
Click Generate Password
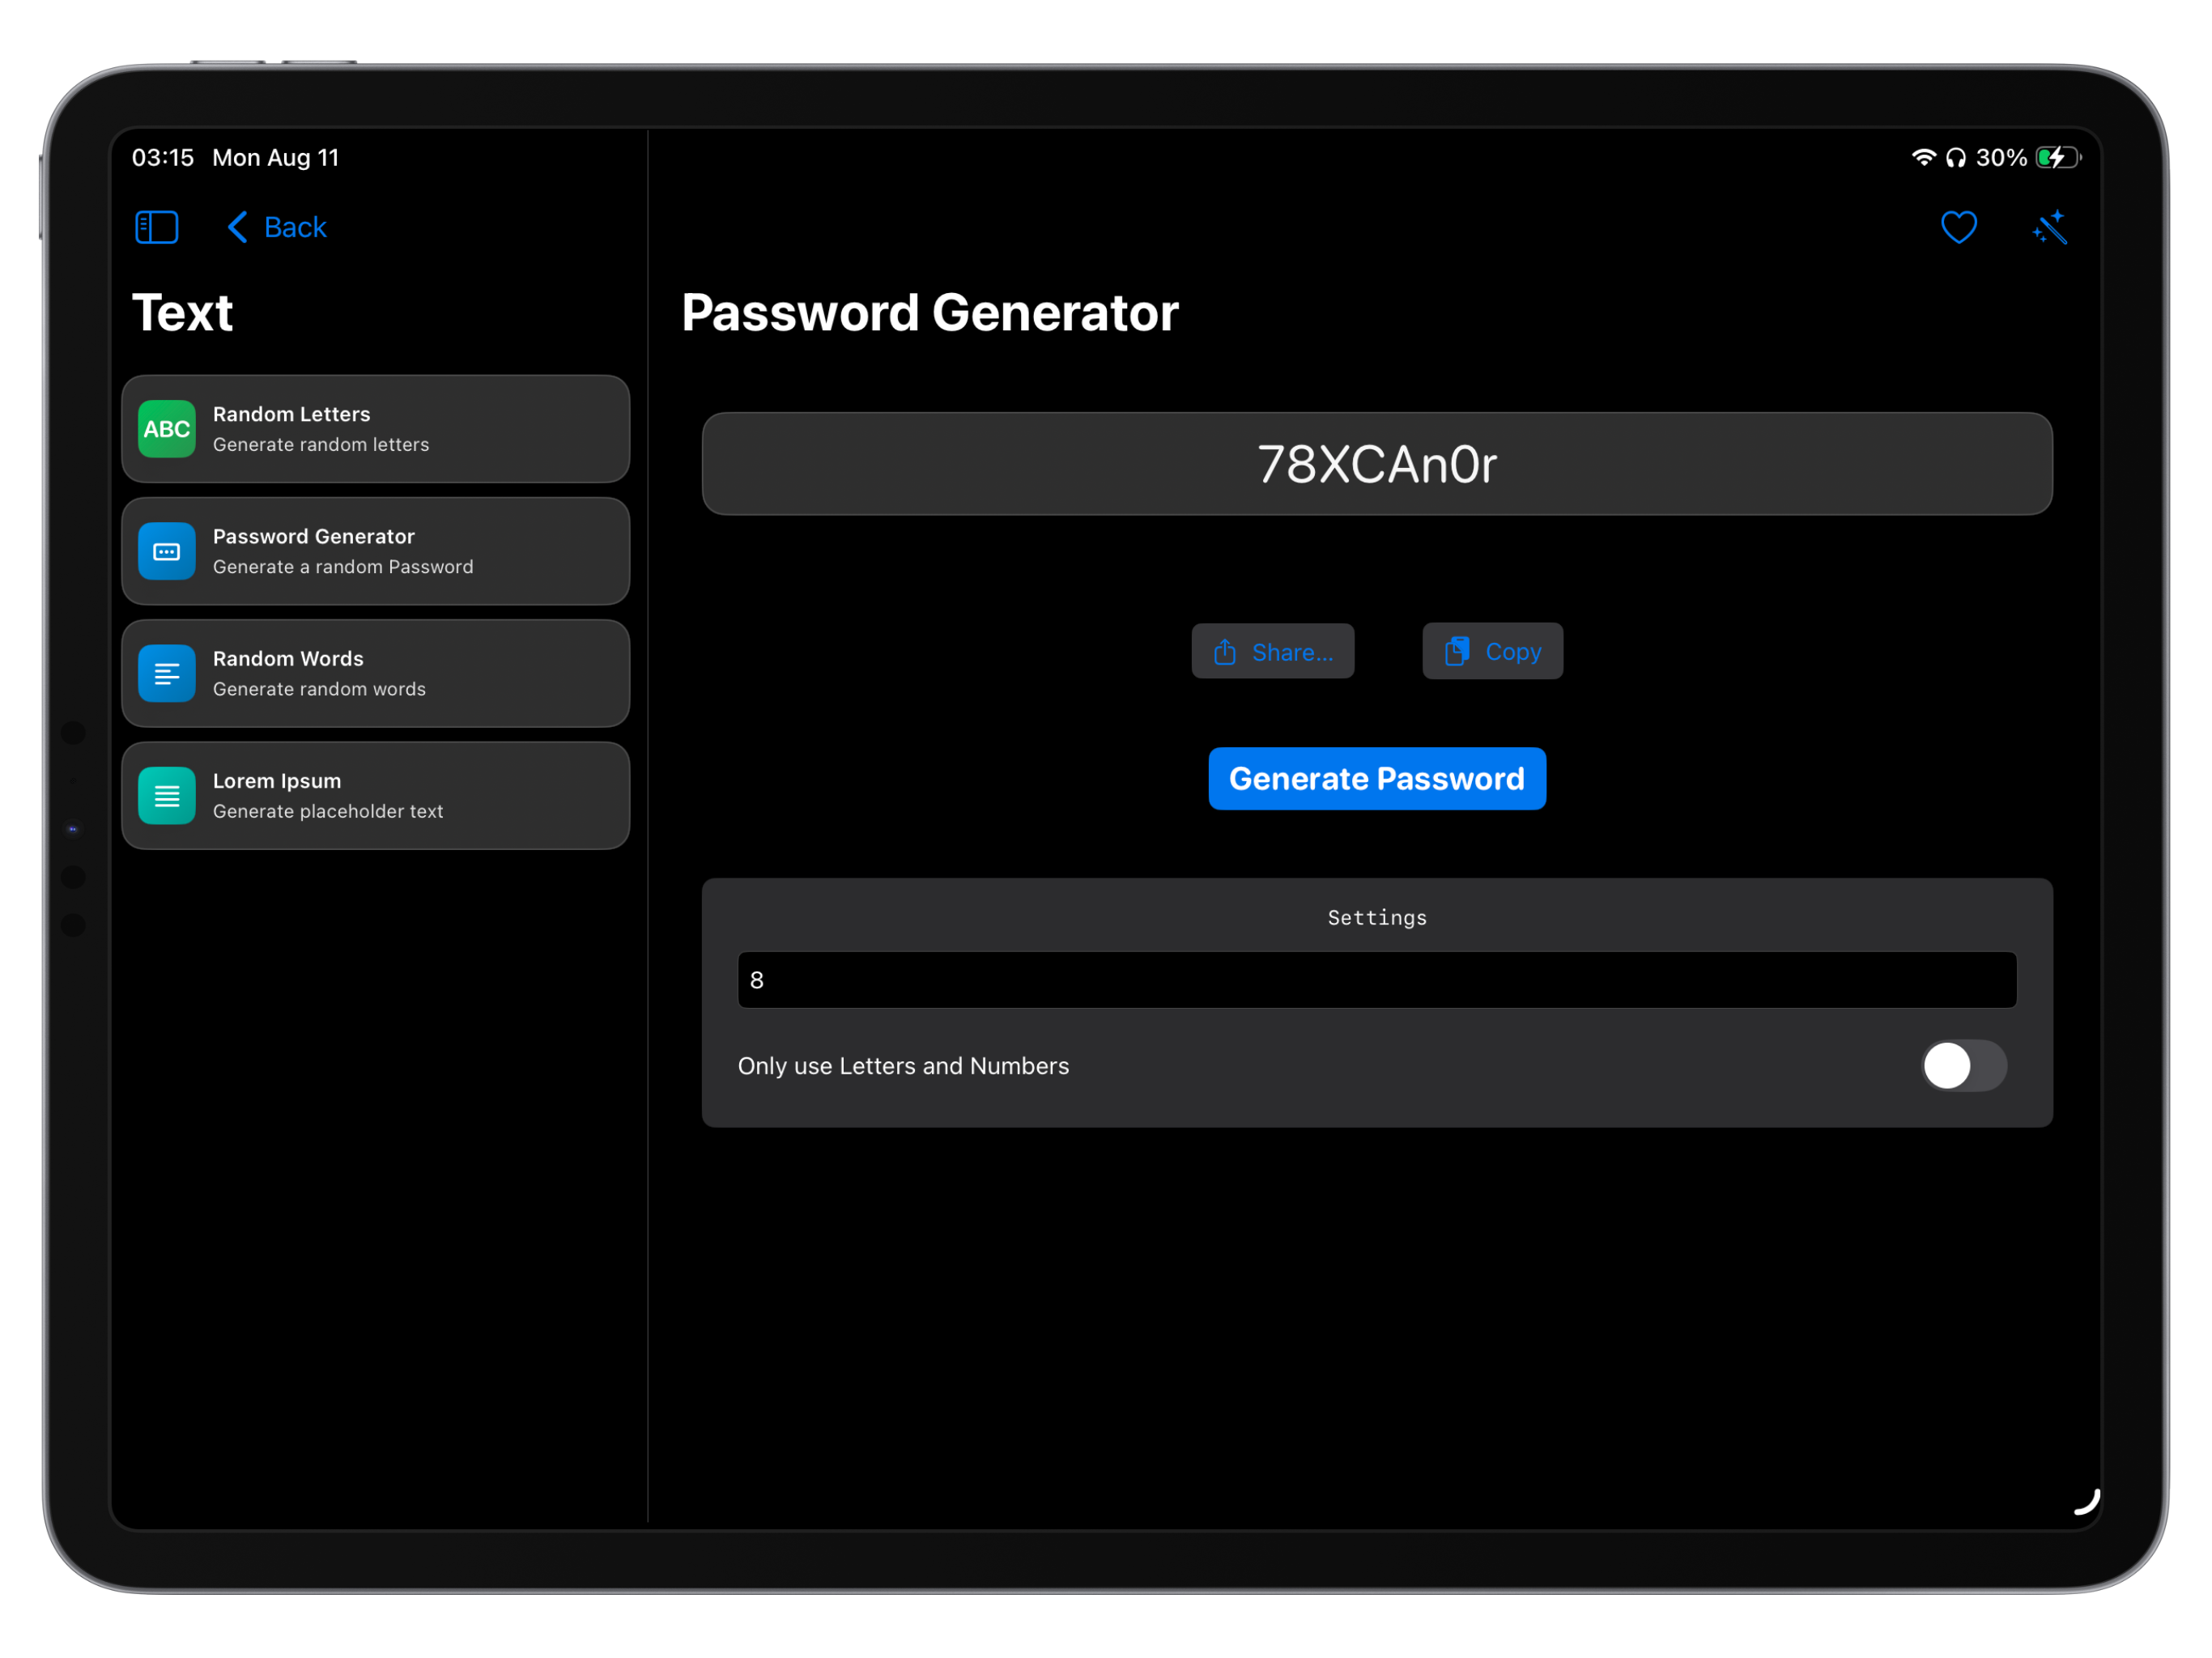click(1377, 778)
